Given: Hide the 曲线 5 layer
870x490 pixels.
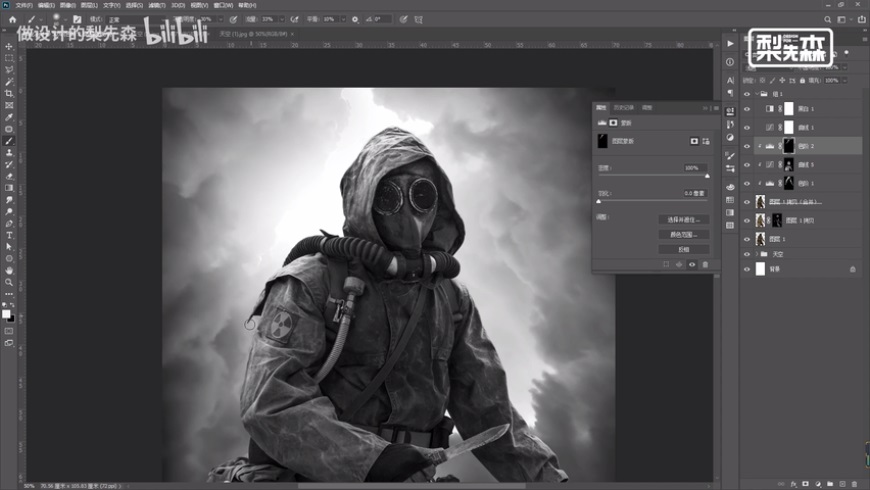Looking at the screenshot, I should point(747,165).
